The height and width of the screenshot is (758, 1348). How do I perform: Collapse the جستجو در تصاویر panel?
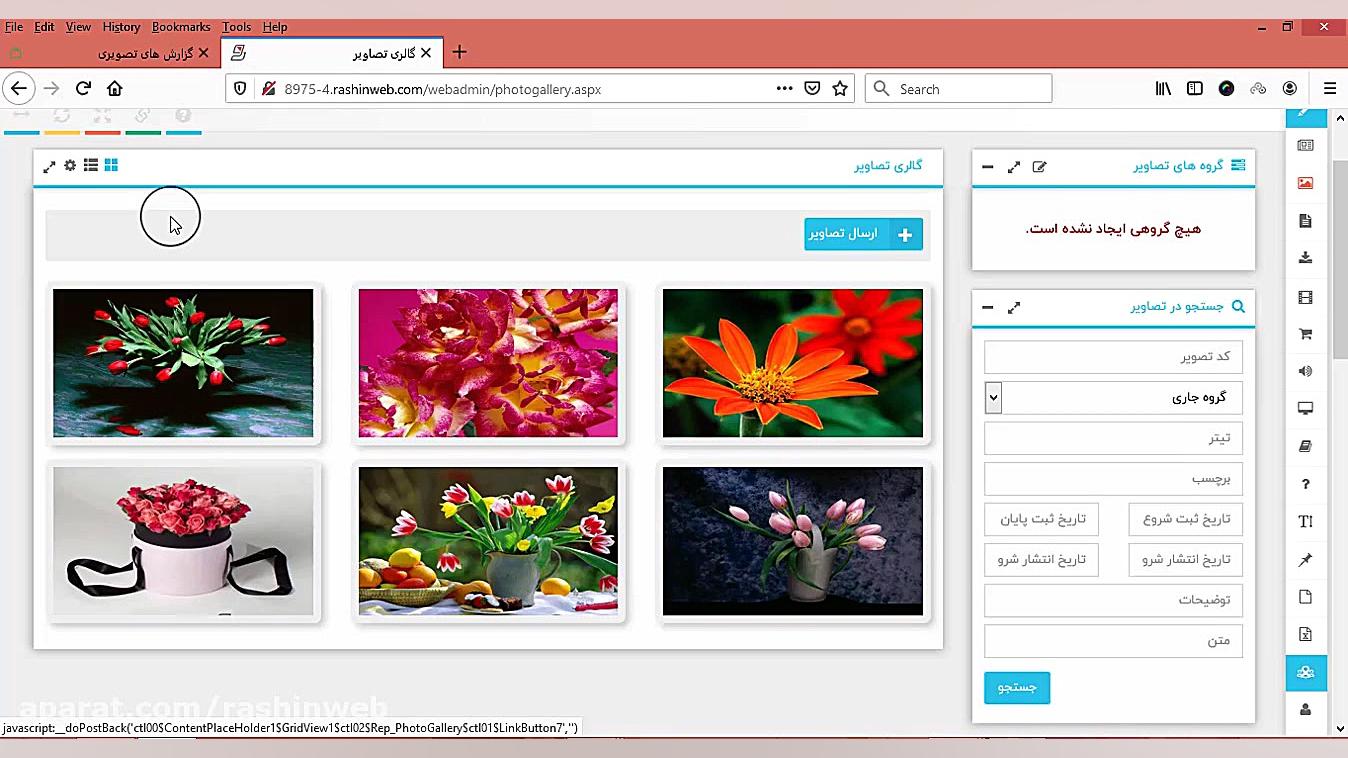(988, 307)
